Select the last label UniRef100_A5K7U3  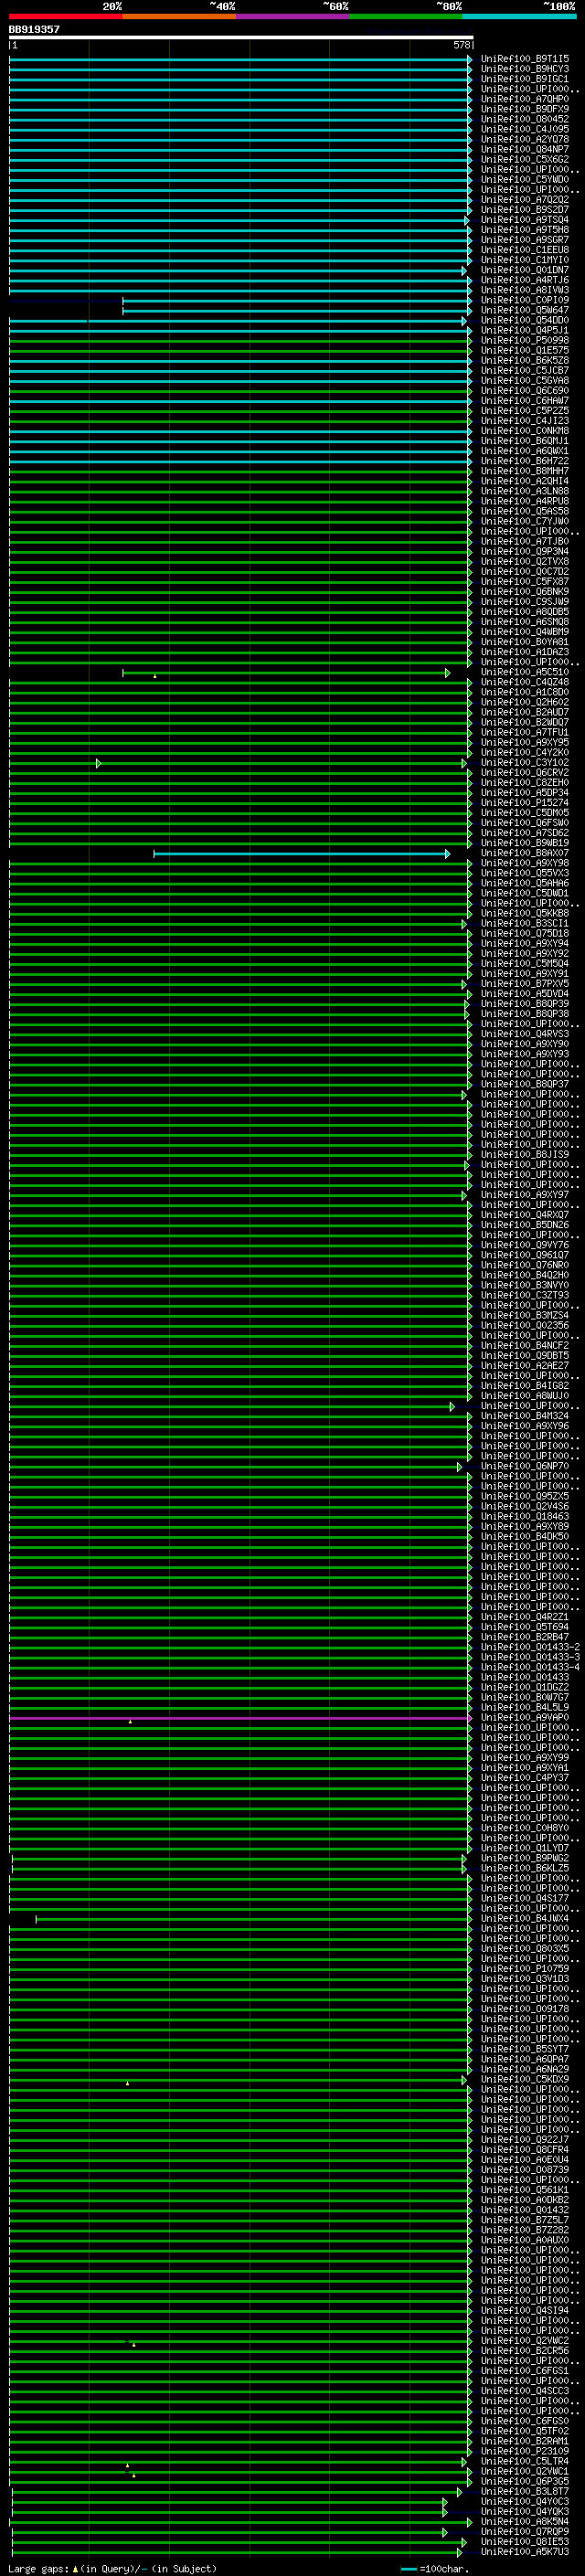click(524, 2551)
